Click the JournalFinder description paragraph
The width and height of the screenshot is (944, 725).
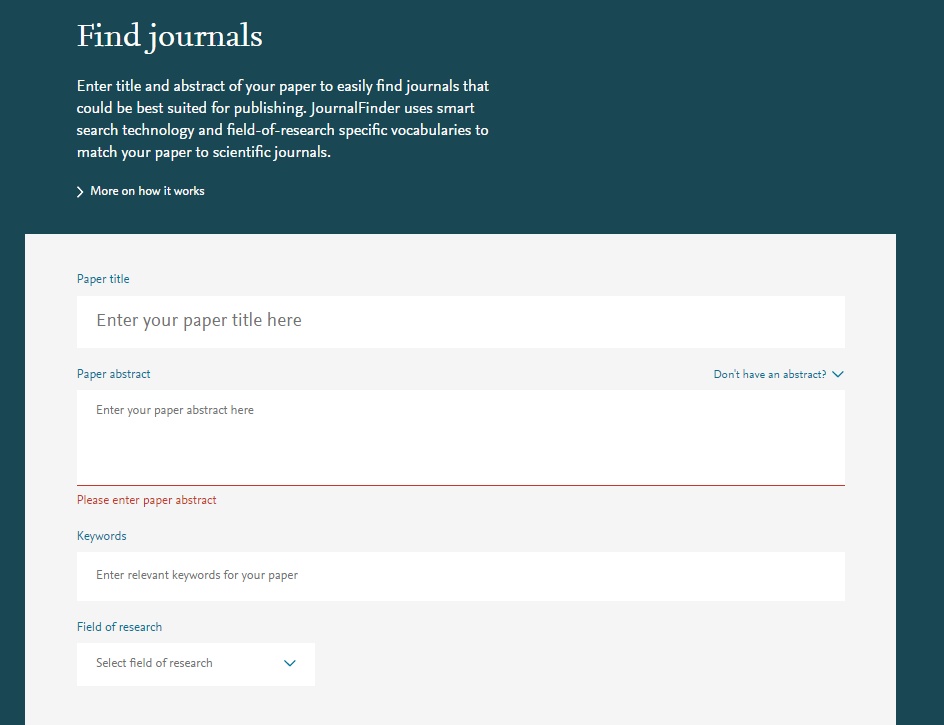(x=283, y=120)
